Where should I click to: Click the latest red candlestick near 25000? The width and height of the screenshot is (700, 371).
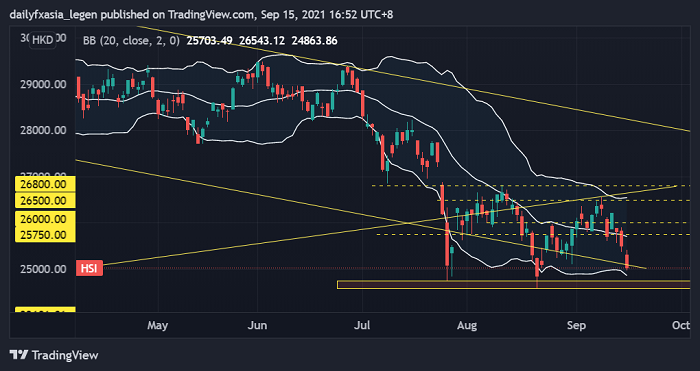click(x=627, y=260)
